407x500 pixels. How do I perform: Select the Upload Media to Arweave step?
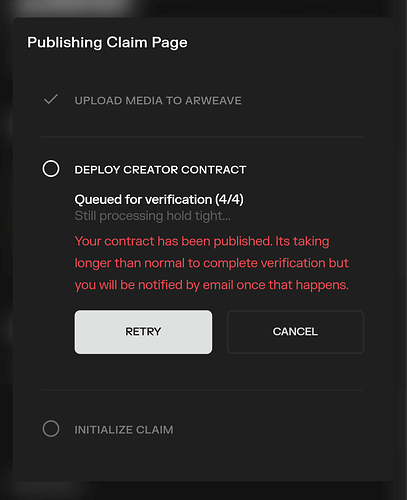tap(158, 101)
